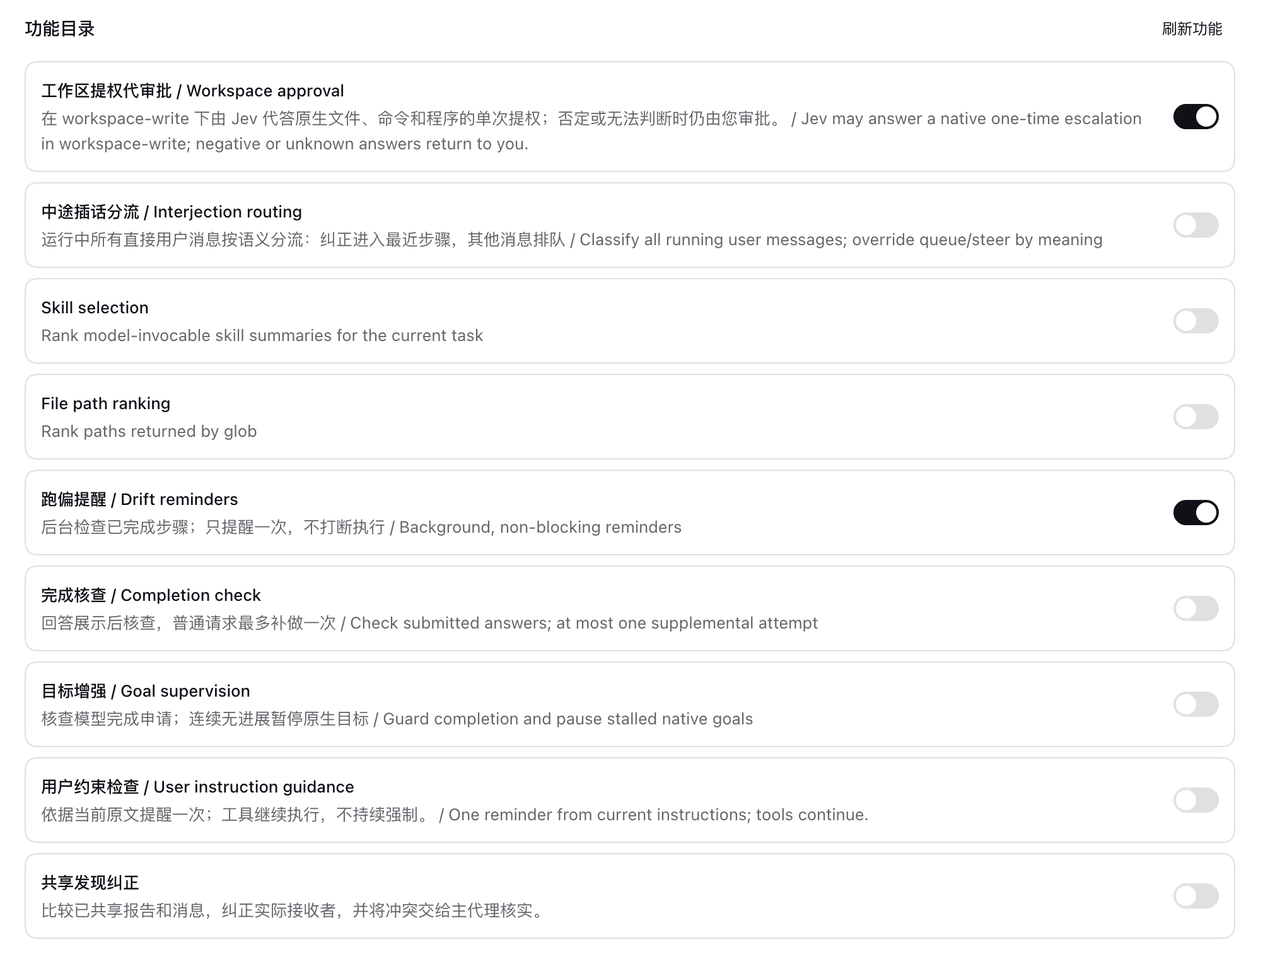Viewport: 1280px width, 957px height.
Task: Select the title "完成核查 / Completion check"
Action: [x=151, y=596]
